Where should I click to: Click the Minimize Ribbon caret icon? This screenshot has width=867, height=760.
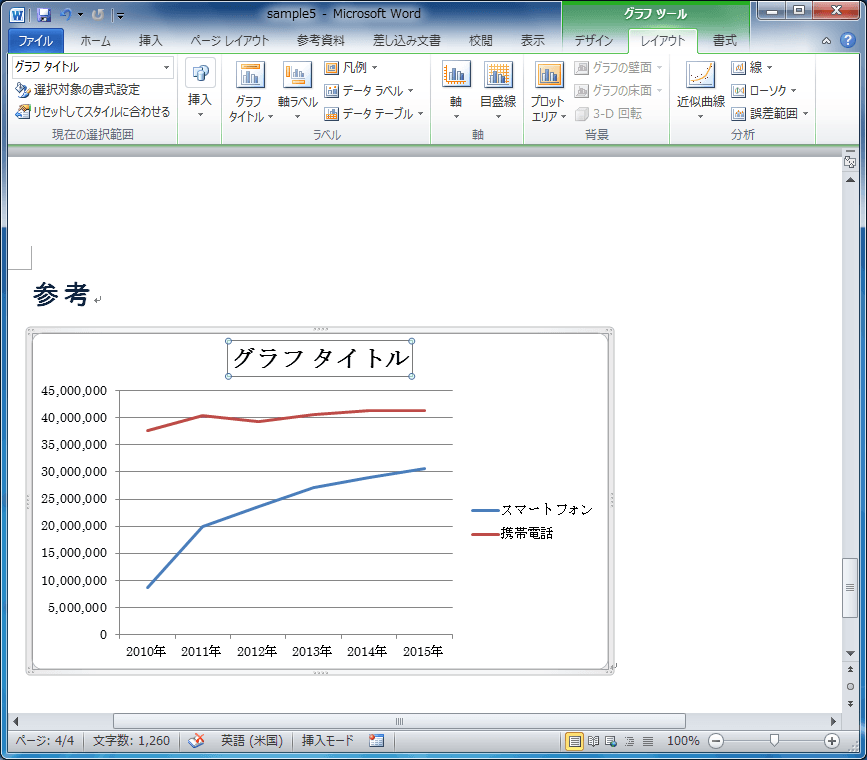point(826,41)
